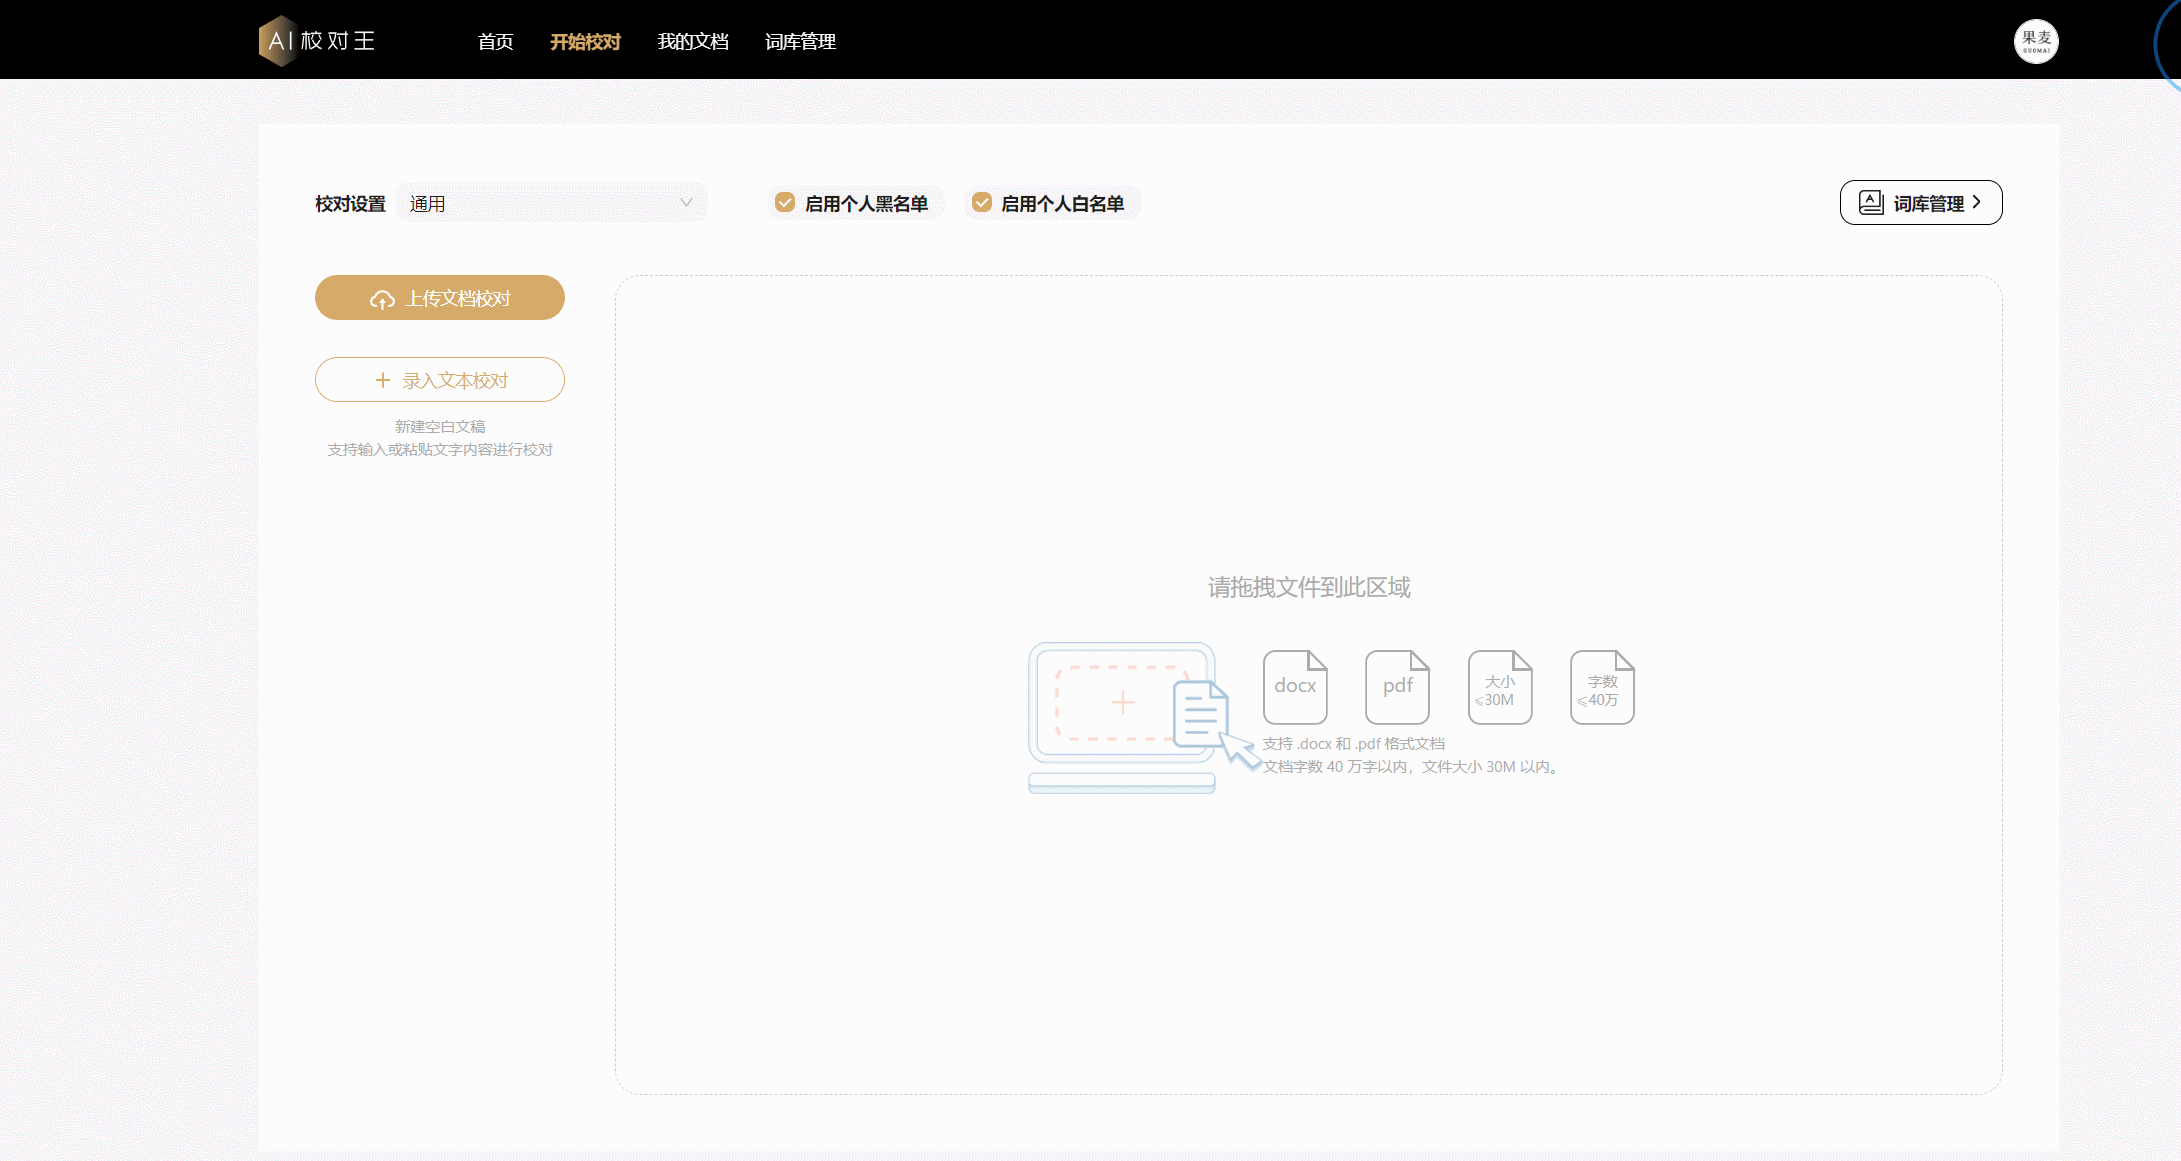This screenshot has width=2181, height=1161.
Task: Click the AI校对王 hexagon logo
Action: 279,41
